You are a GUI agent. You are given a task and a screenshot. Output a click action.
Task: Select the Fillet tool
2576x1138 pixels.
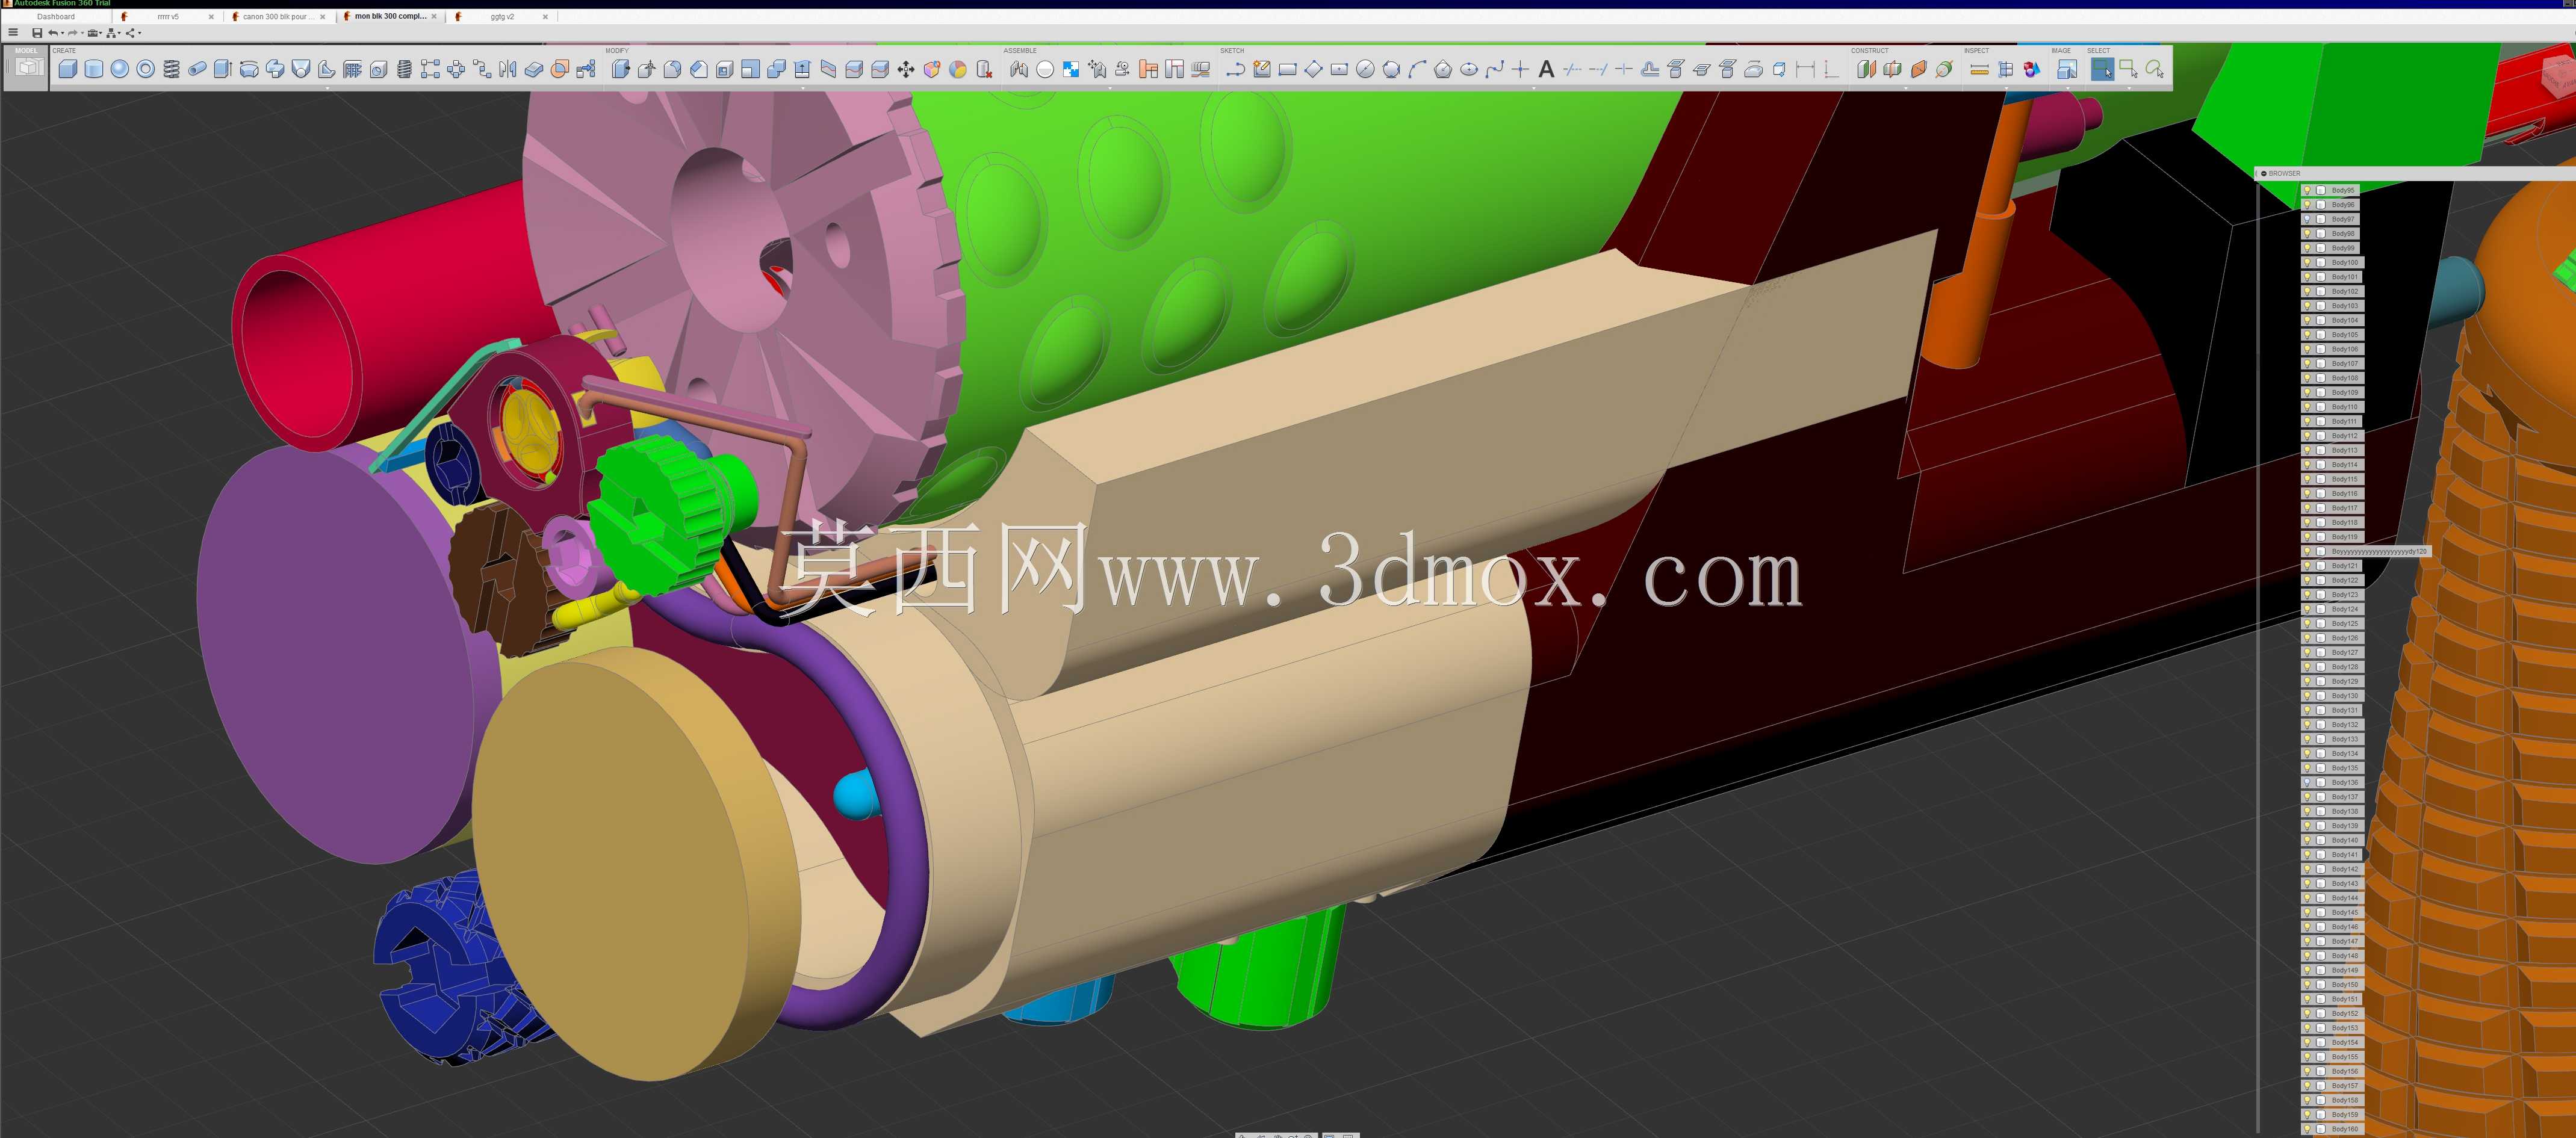[672, 69]
